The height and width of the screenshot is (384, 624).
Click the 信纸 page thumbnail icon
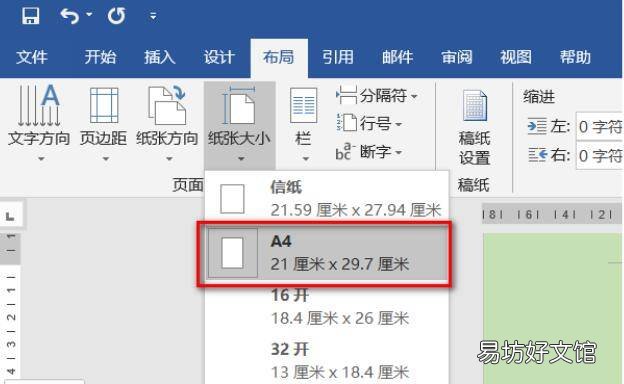[x=232, y=199]
